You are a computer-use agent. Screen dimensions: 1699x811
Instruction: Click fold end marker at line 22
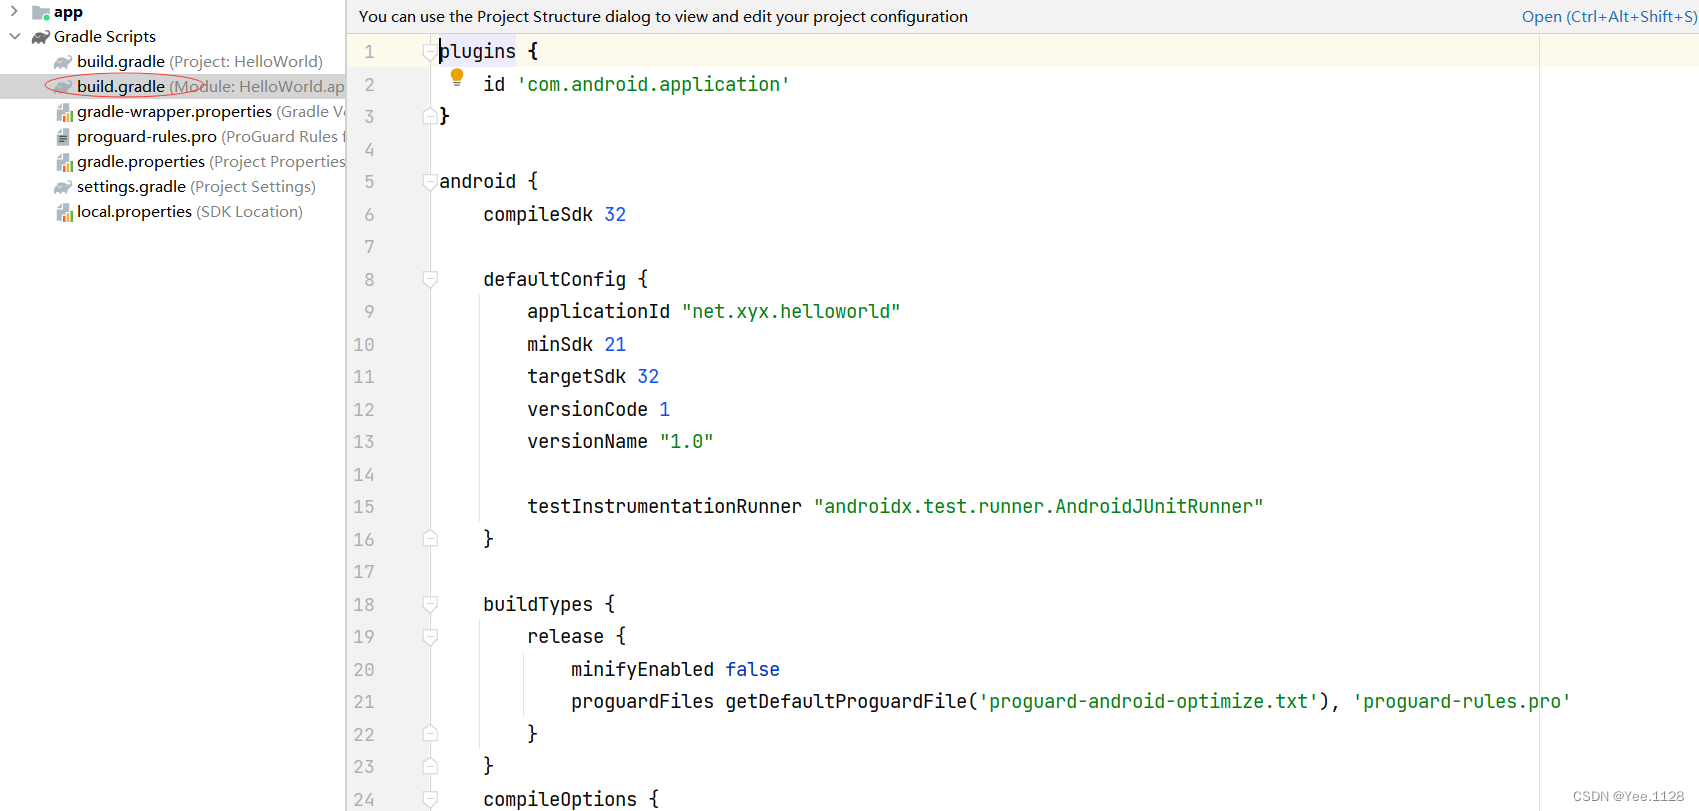430,734
